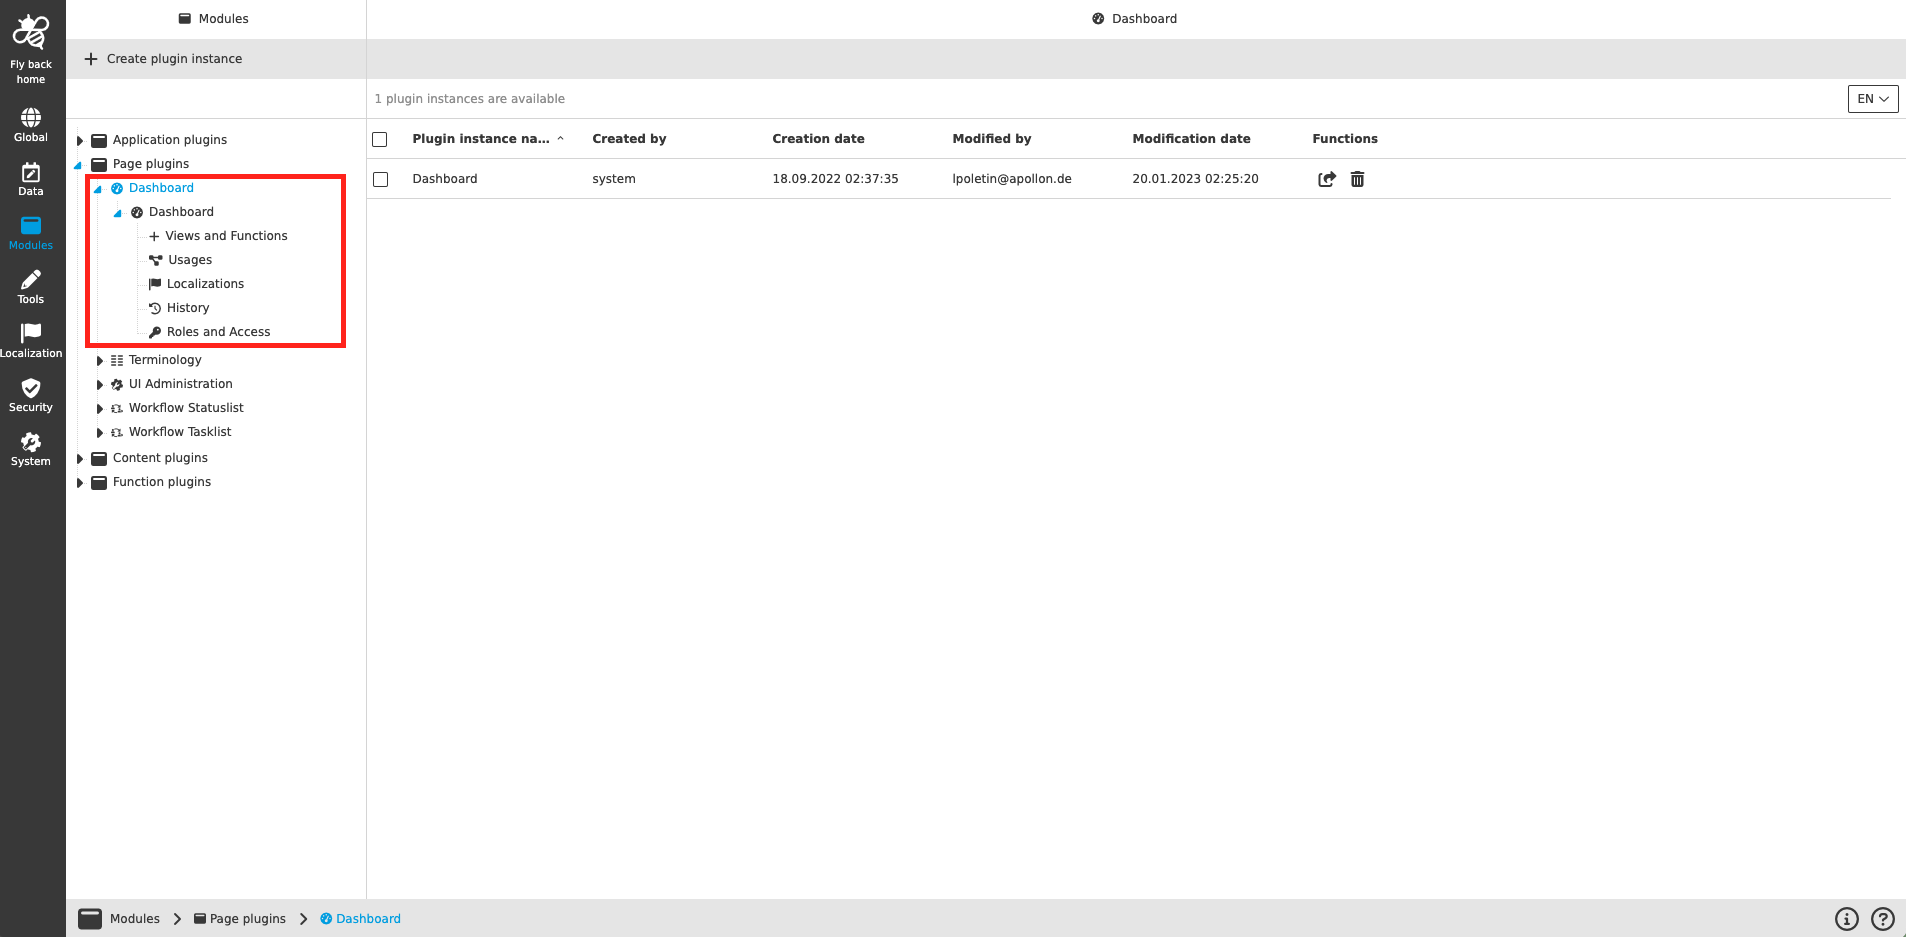Click the Tools sidebar icon

[30, 285]
